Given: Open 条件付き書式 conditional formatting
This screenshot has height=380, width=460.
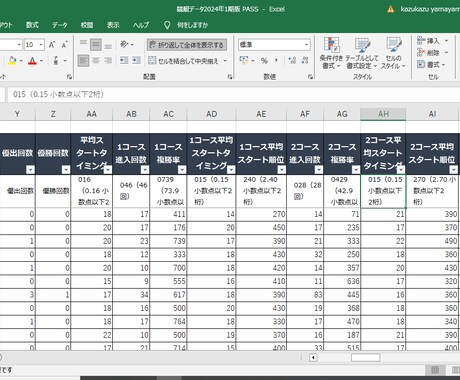Looking at the screenshot, I should (331, 53).
